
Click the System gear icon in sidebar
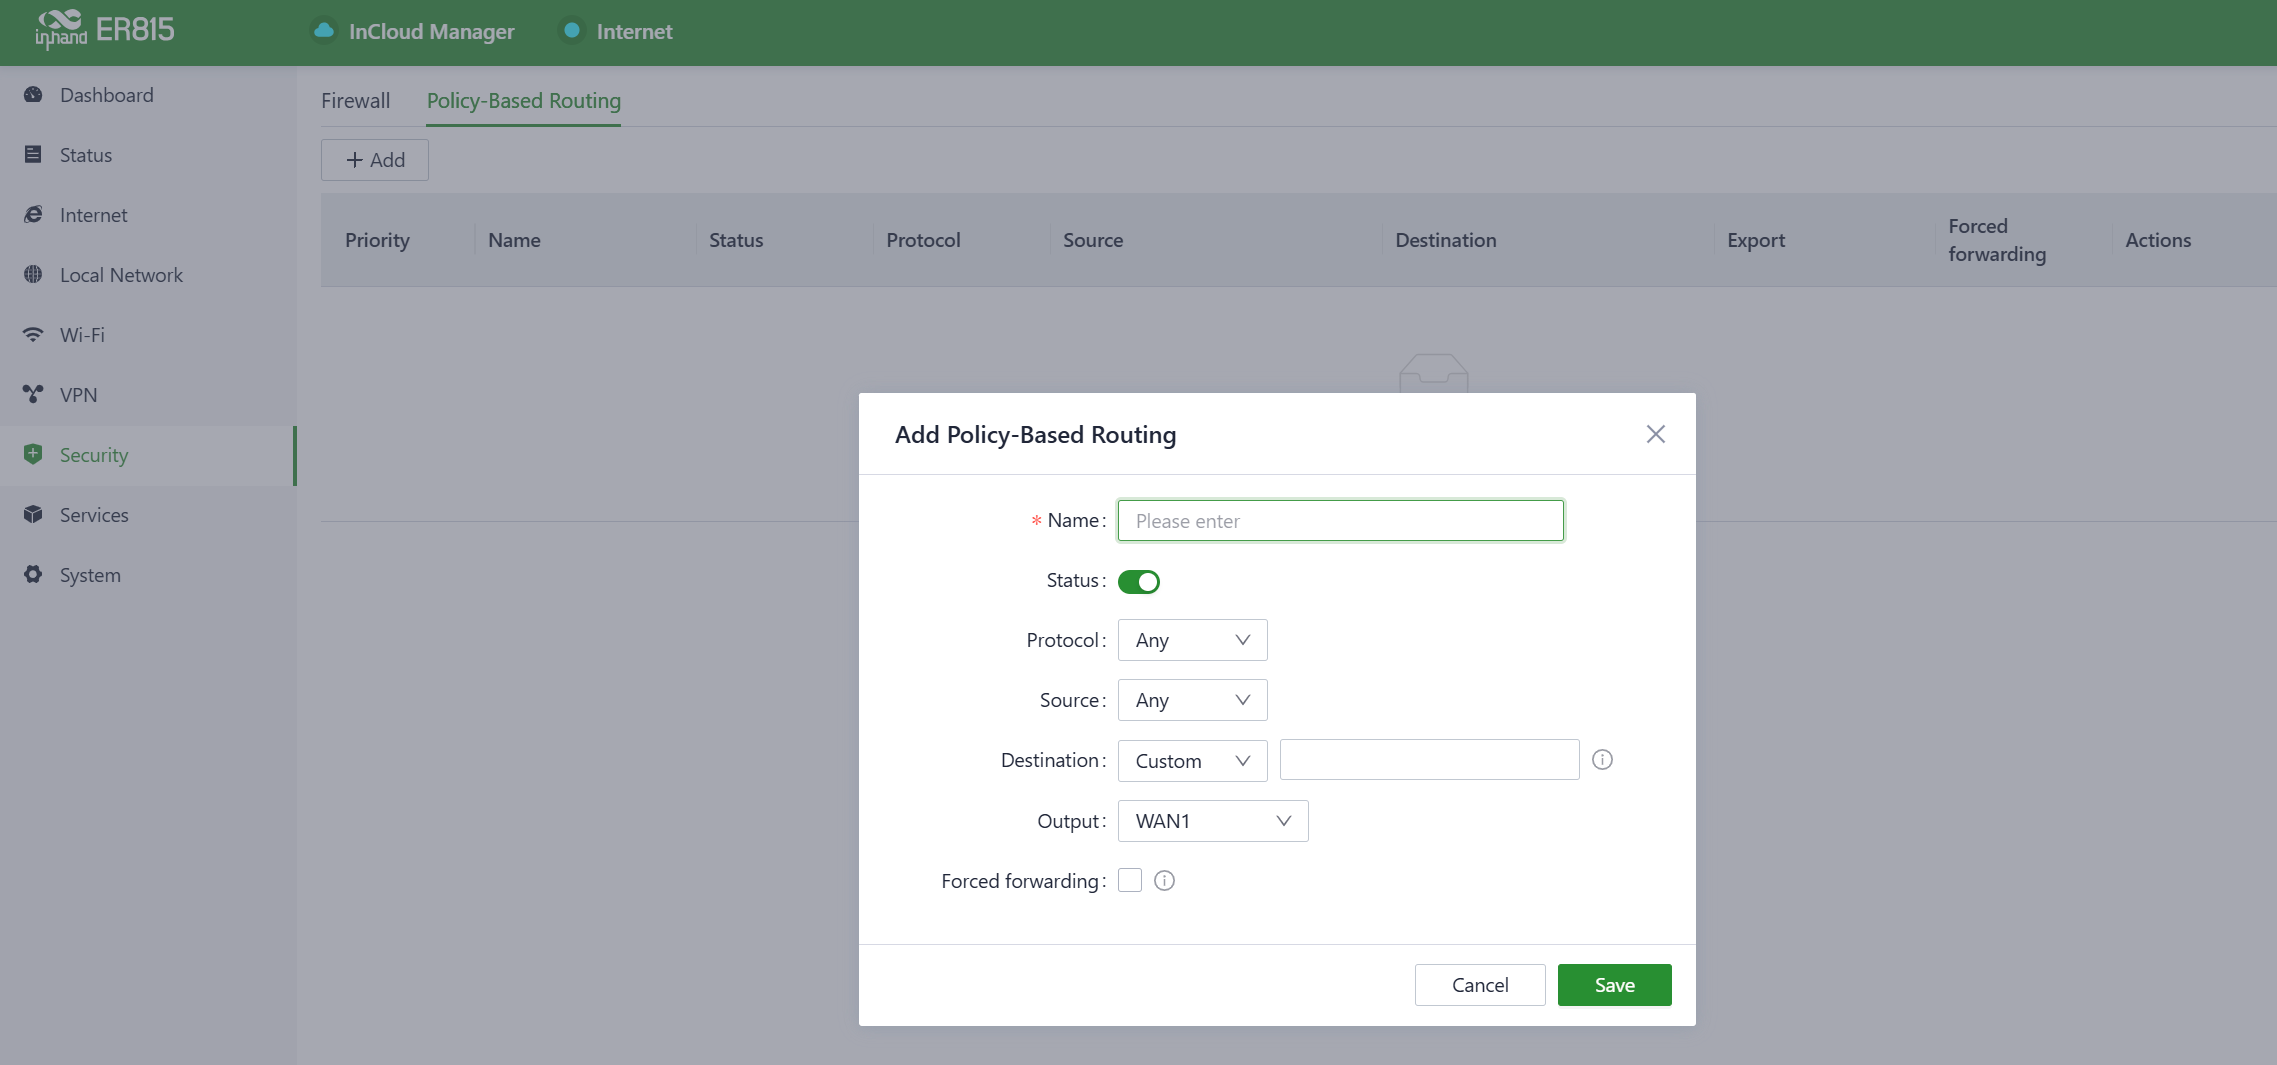[x=33, y=575]
